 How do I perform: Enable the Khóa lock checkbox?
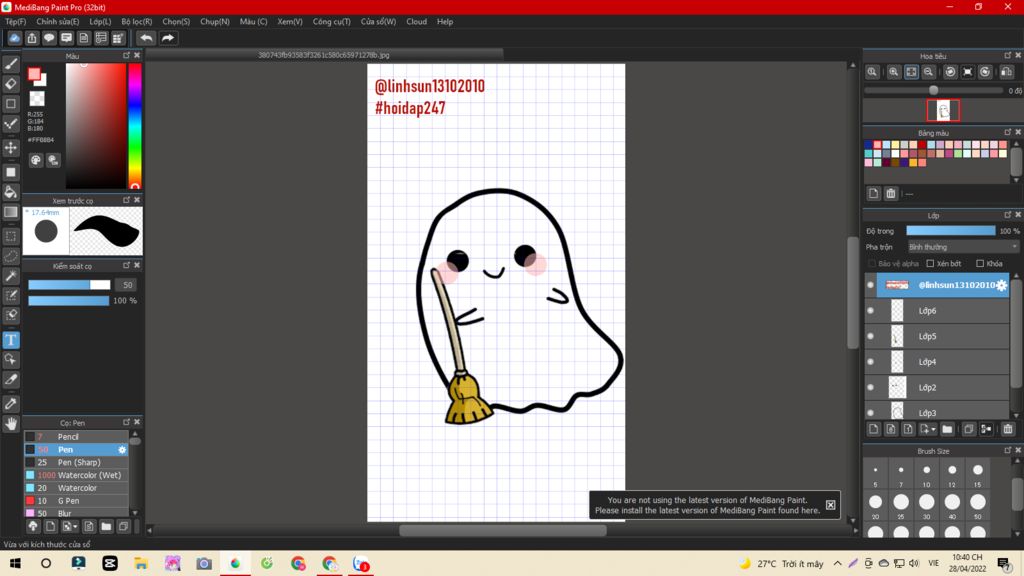click(980, 264)
